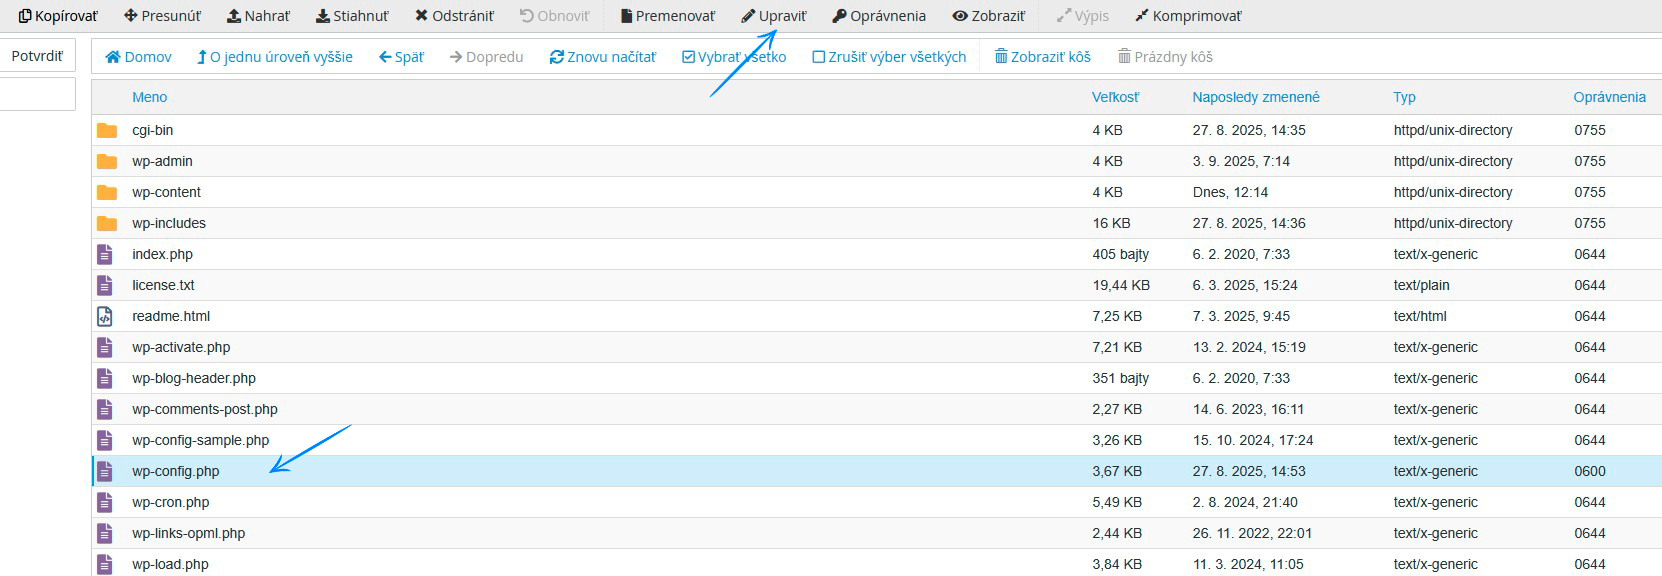This screenshot has height=576, width=1662.
Task: Select the wp-blog-header.php file name
Action: pyautogui.click(x=194, y=378)
